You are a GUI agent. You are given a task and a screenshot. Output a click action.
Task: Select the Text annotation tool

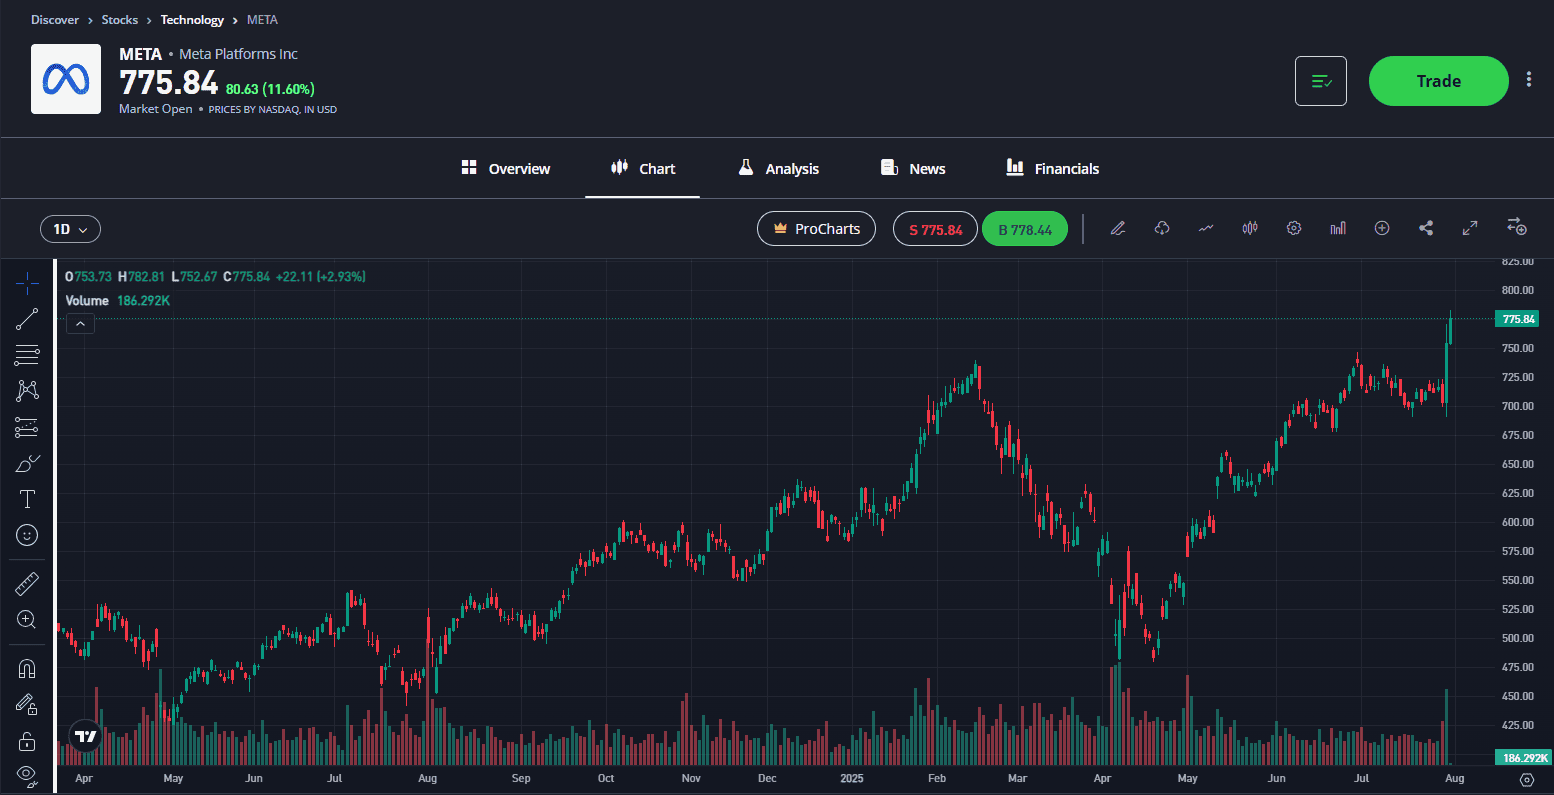pyautogui.click(x=27, y=499)
